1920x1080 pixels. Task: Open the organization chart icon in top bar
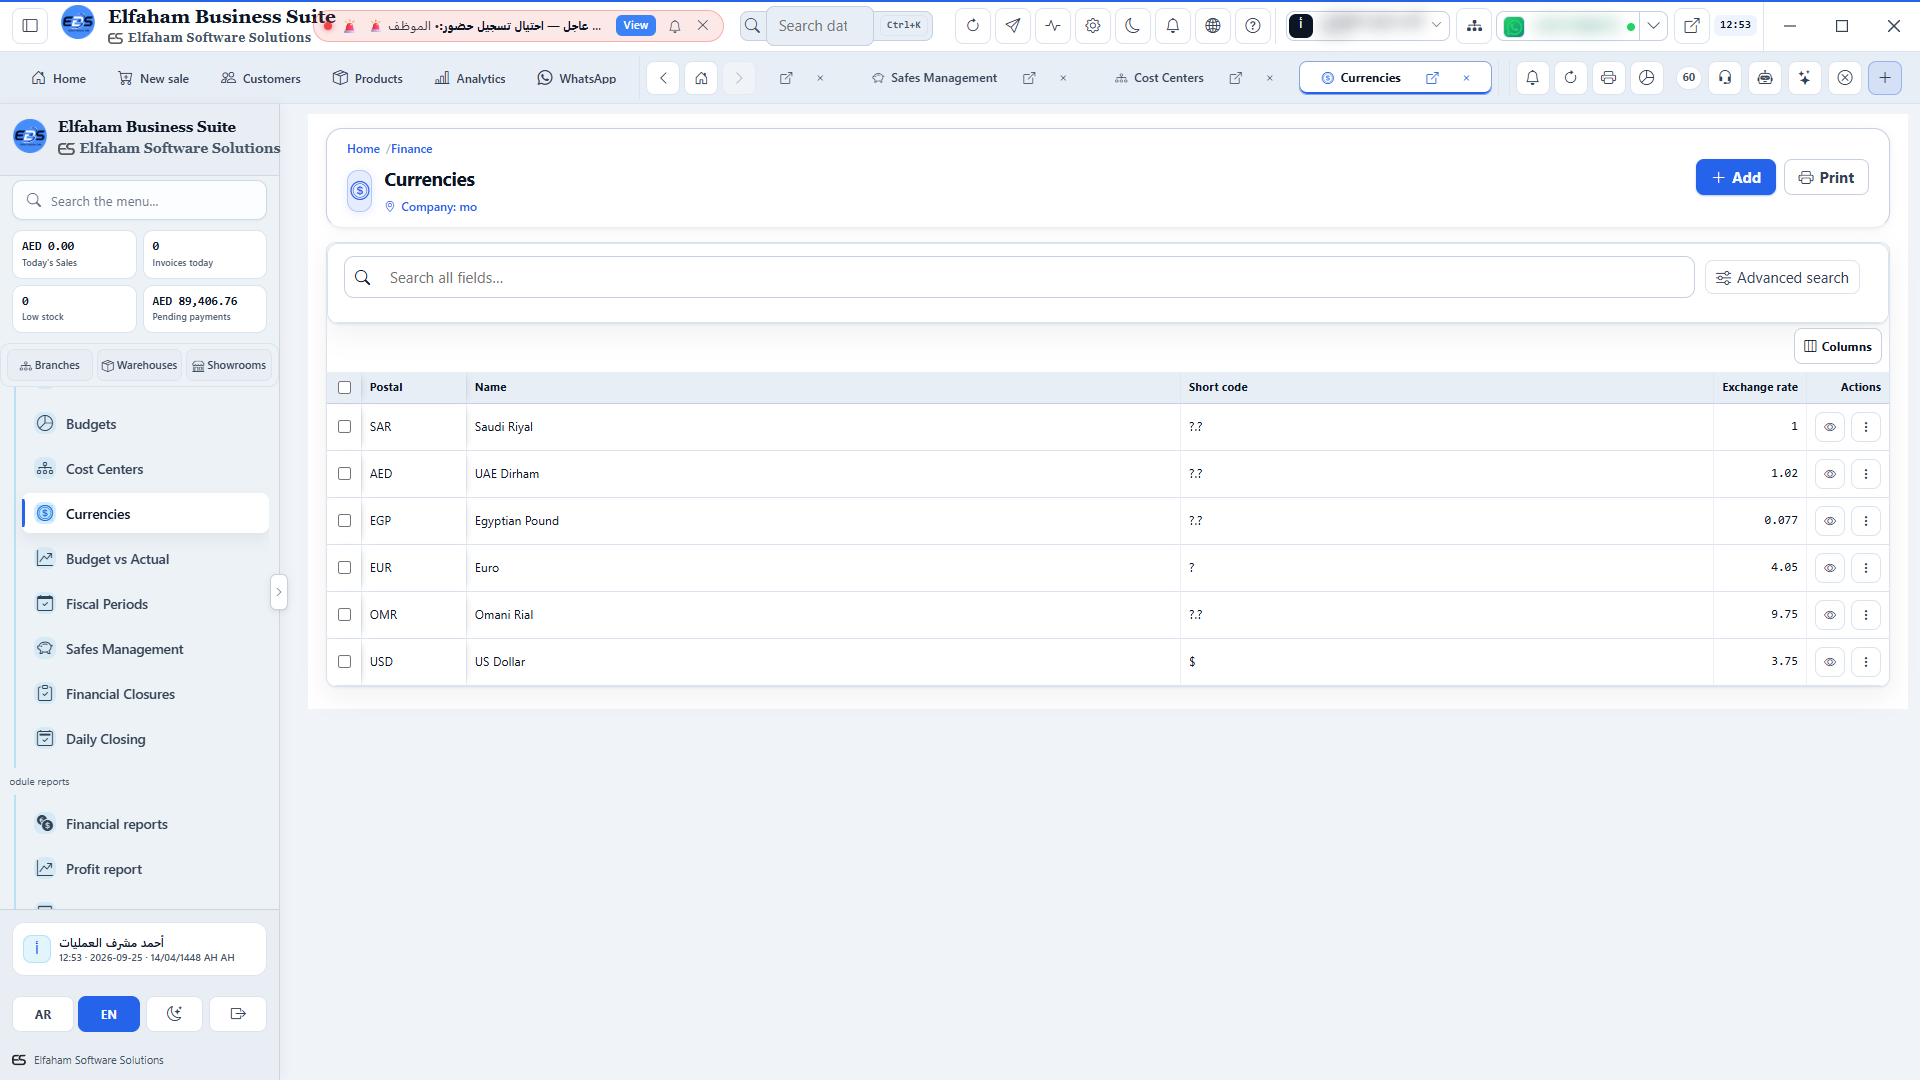point(1474,26)
